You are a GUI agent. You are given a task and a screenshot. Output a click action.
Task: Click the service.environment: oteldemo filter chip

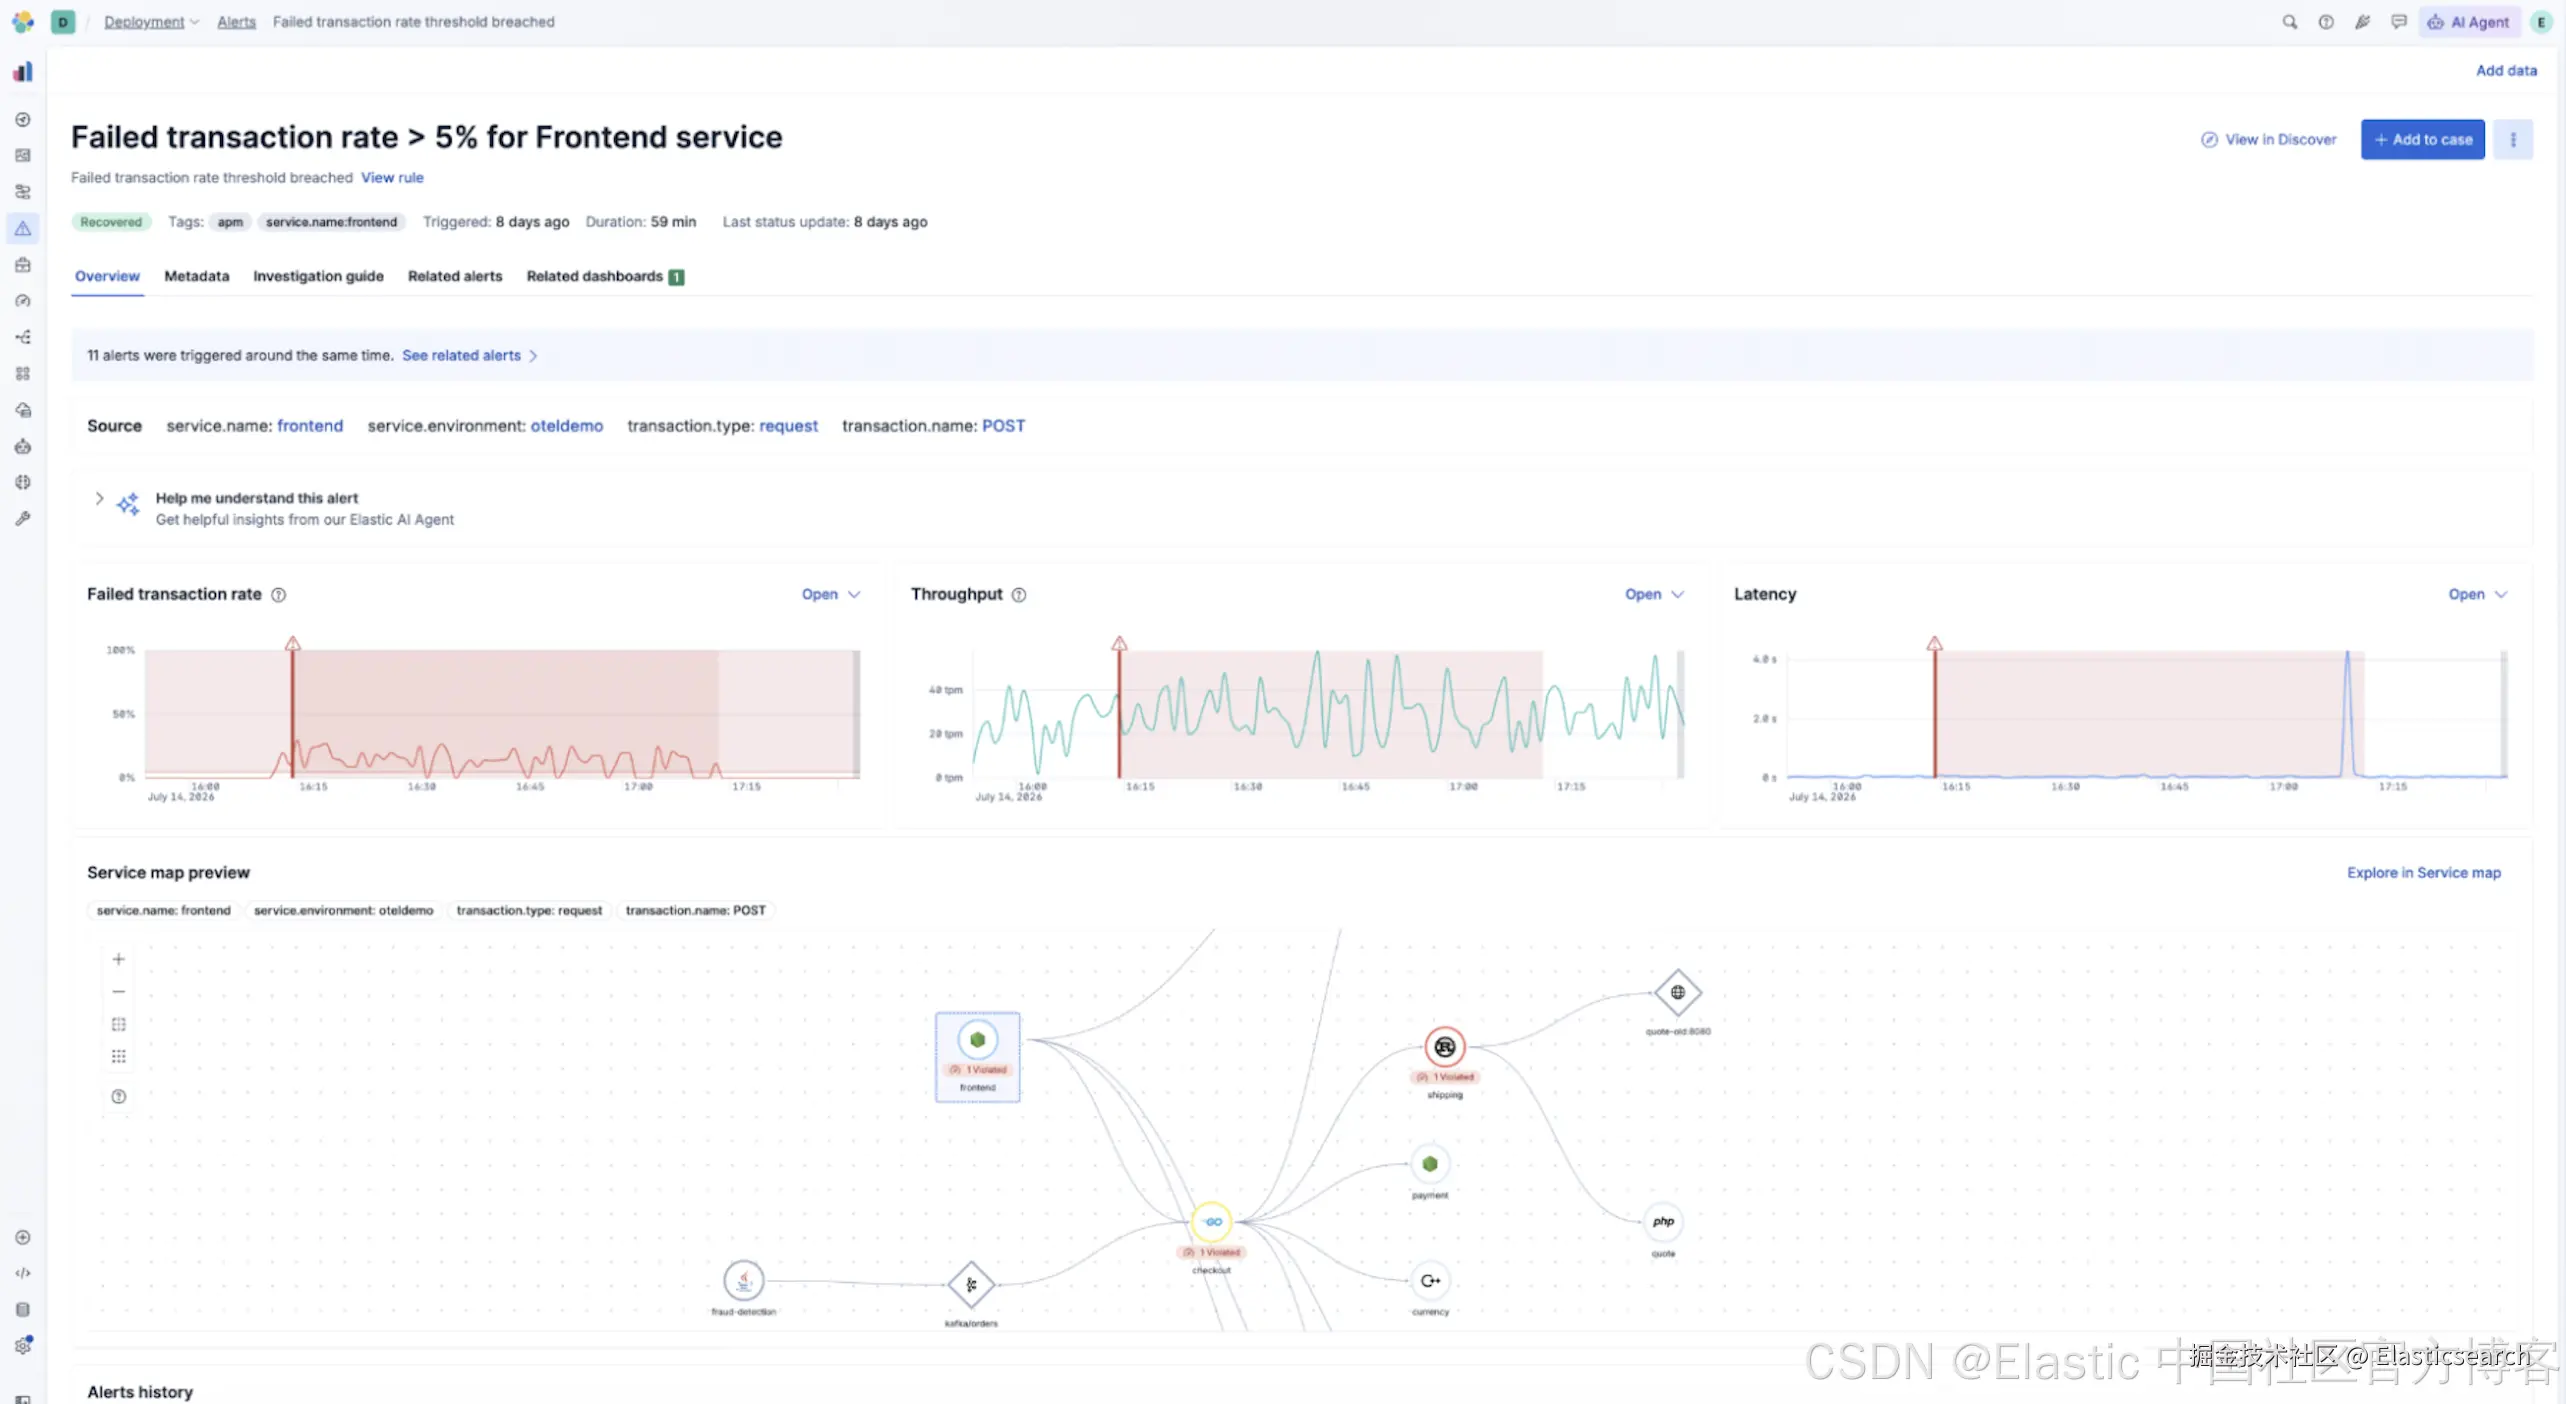click(343, 910)
